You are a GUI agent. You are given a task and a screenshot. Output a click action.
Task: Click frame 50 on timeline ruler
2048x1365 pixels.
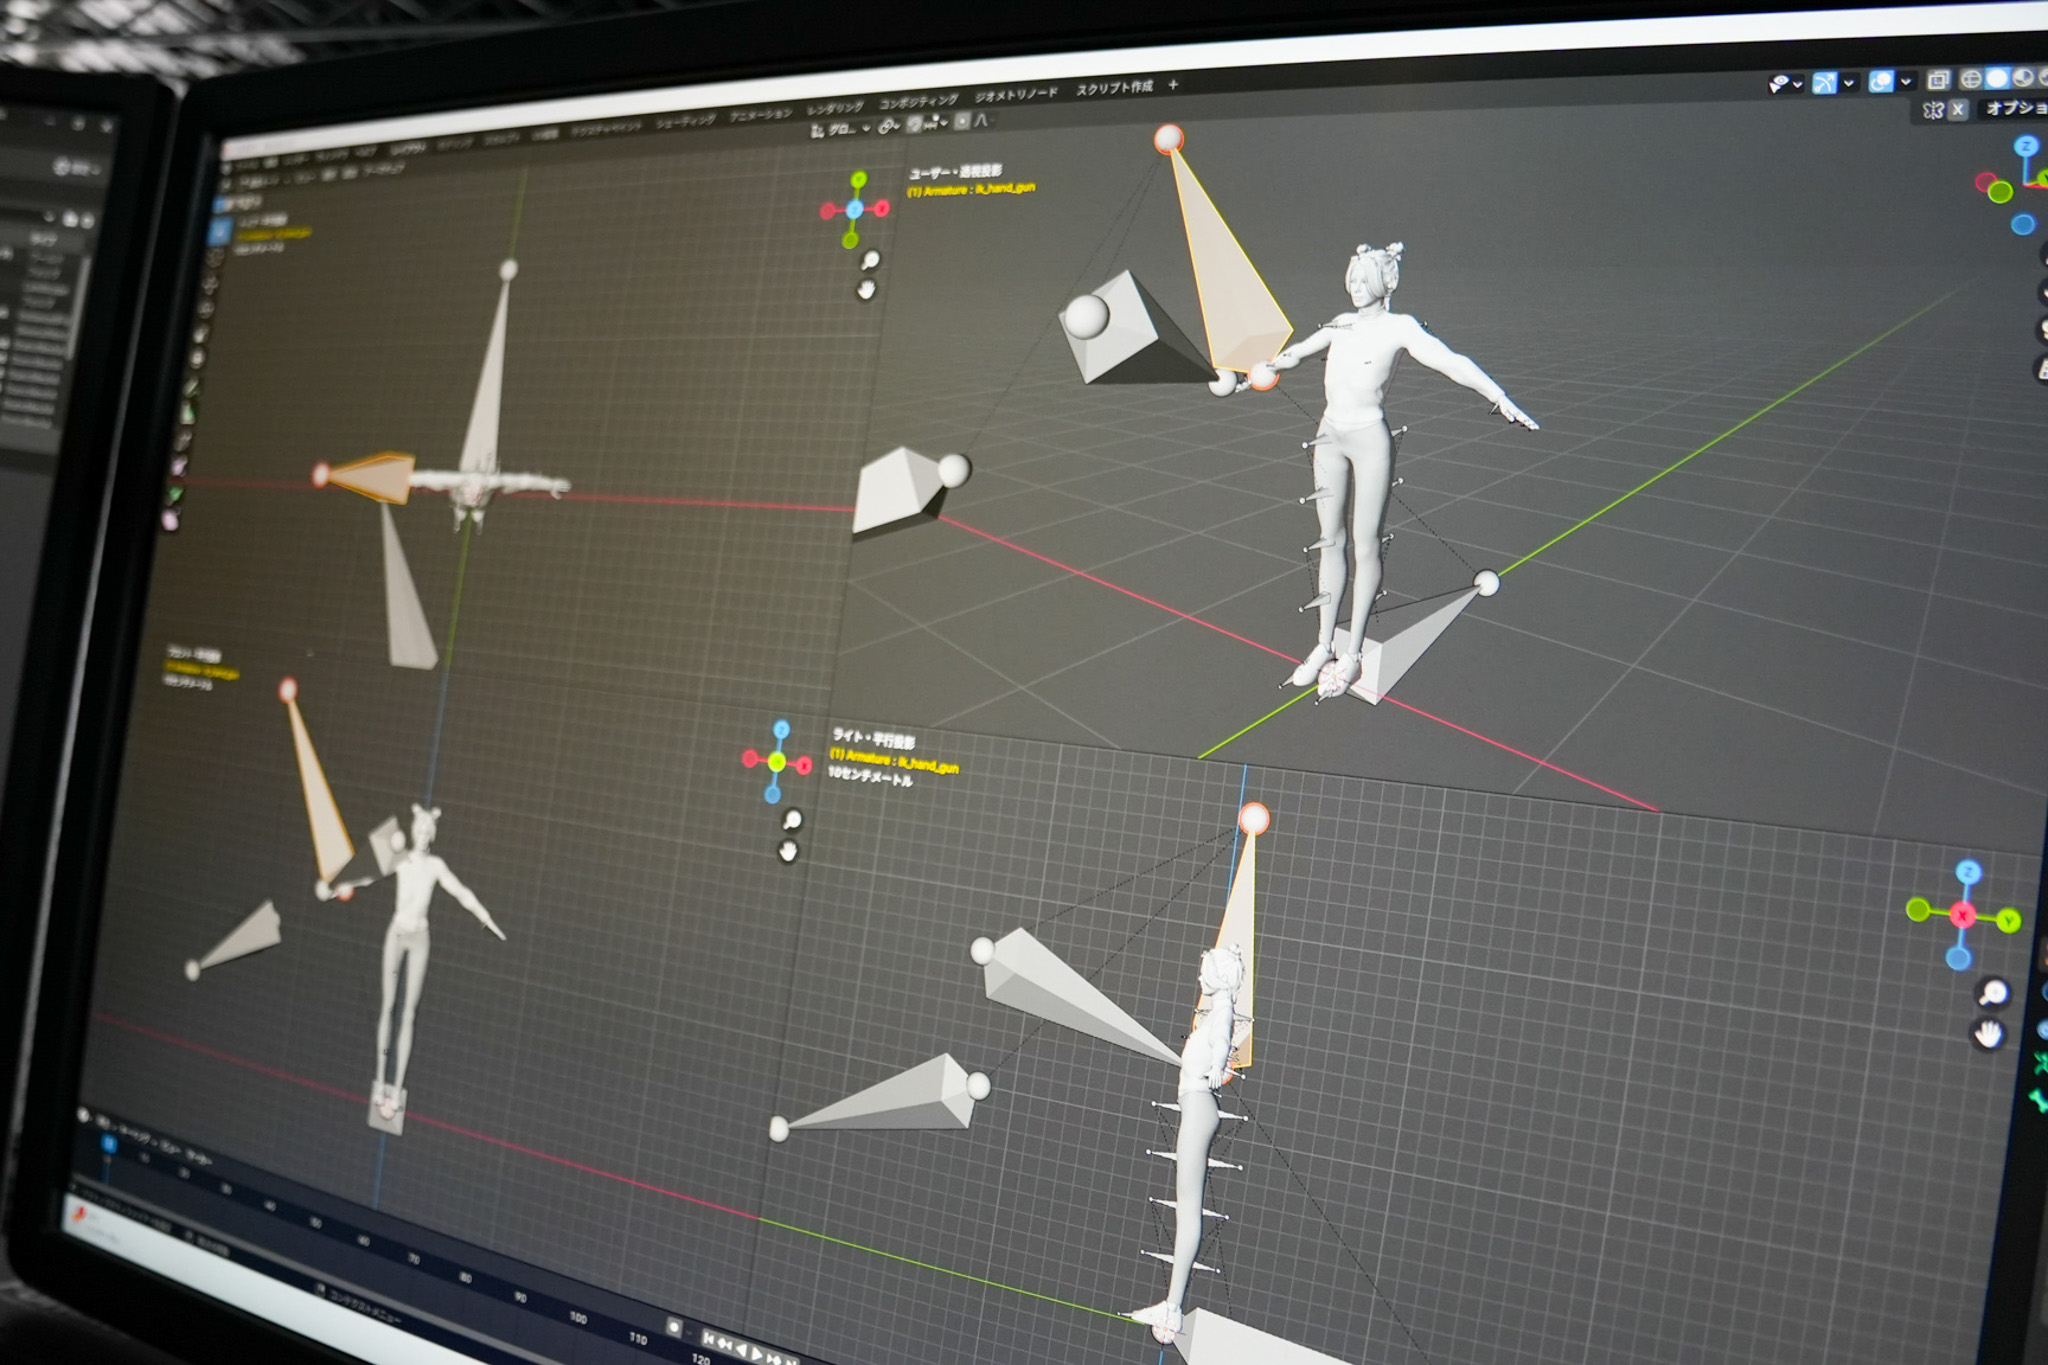(x=316, y=1222)
